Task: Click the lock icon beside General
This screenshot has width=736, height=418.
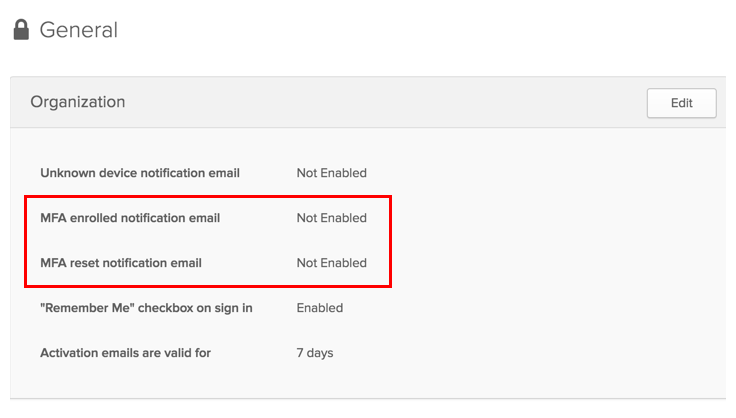Action: point(21,30)
